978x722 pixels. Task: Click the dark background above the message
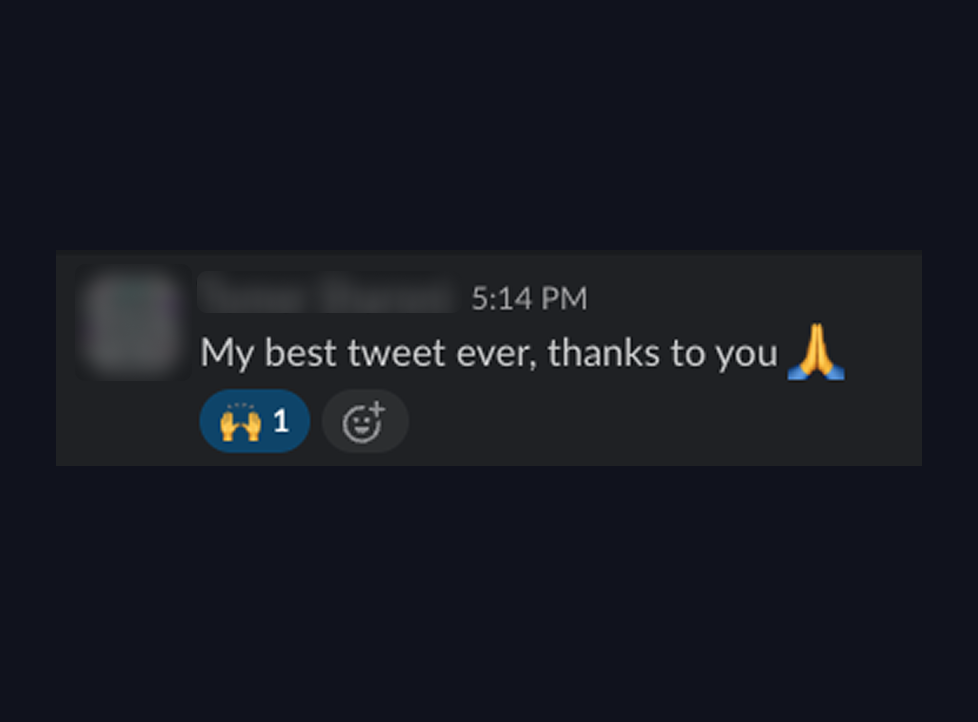(x=489, y=125)
